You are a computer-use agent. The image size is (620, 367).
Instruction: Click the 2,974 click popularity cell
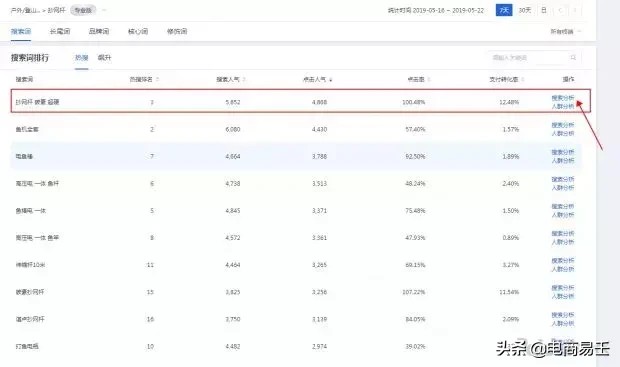tap(319, 346)
